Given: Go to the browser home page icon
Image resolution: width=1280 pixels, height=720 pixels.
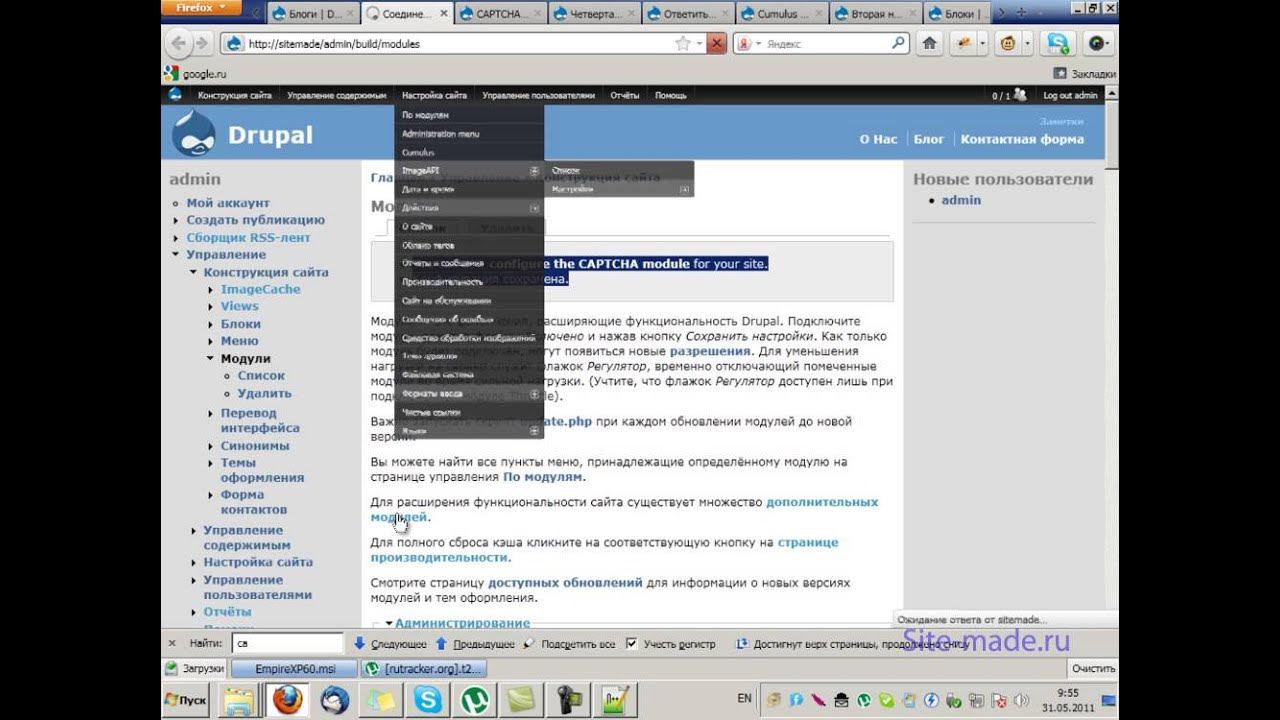Looking at the screenshot, I should point(930,44).
